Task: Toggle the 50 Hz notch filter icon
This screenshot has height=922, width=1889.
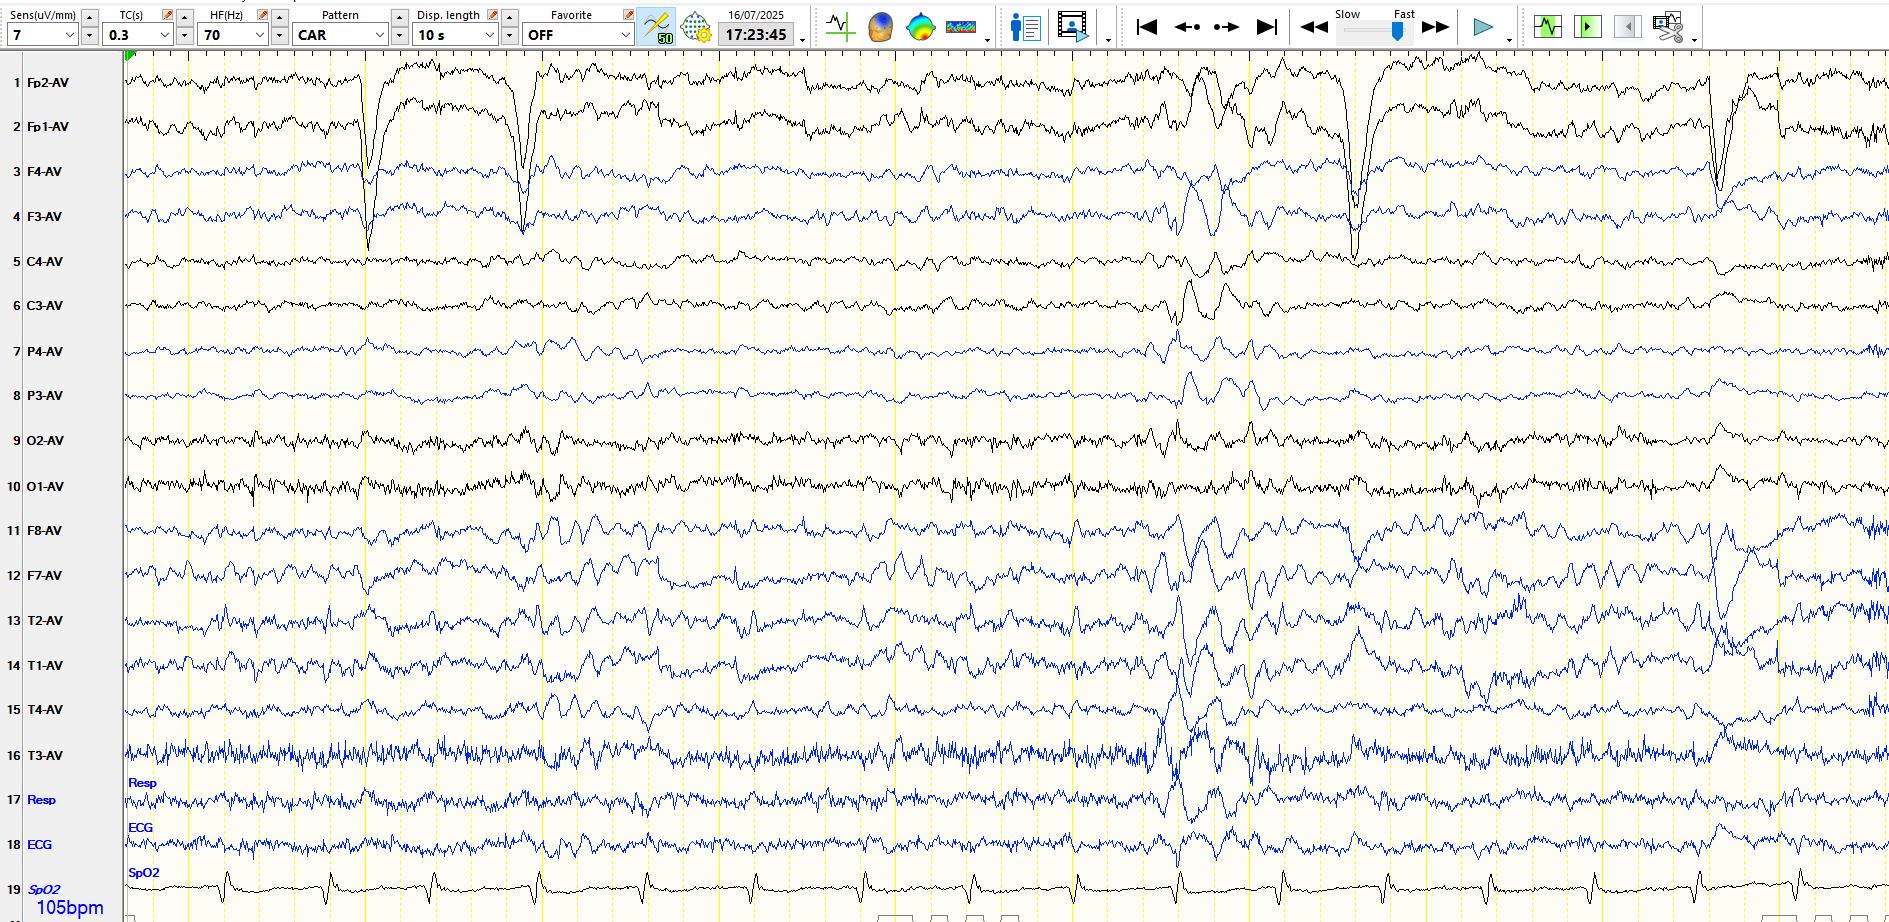Action: coord(656,27)
